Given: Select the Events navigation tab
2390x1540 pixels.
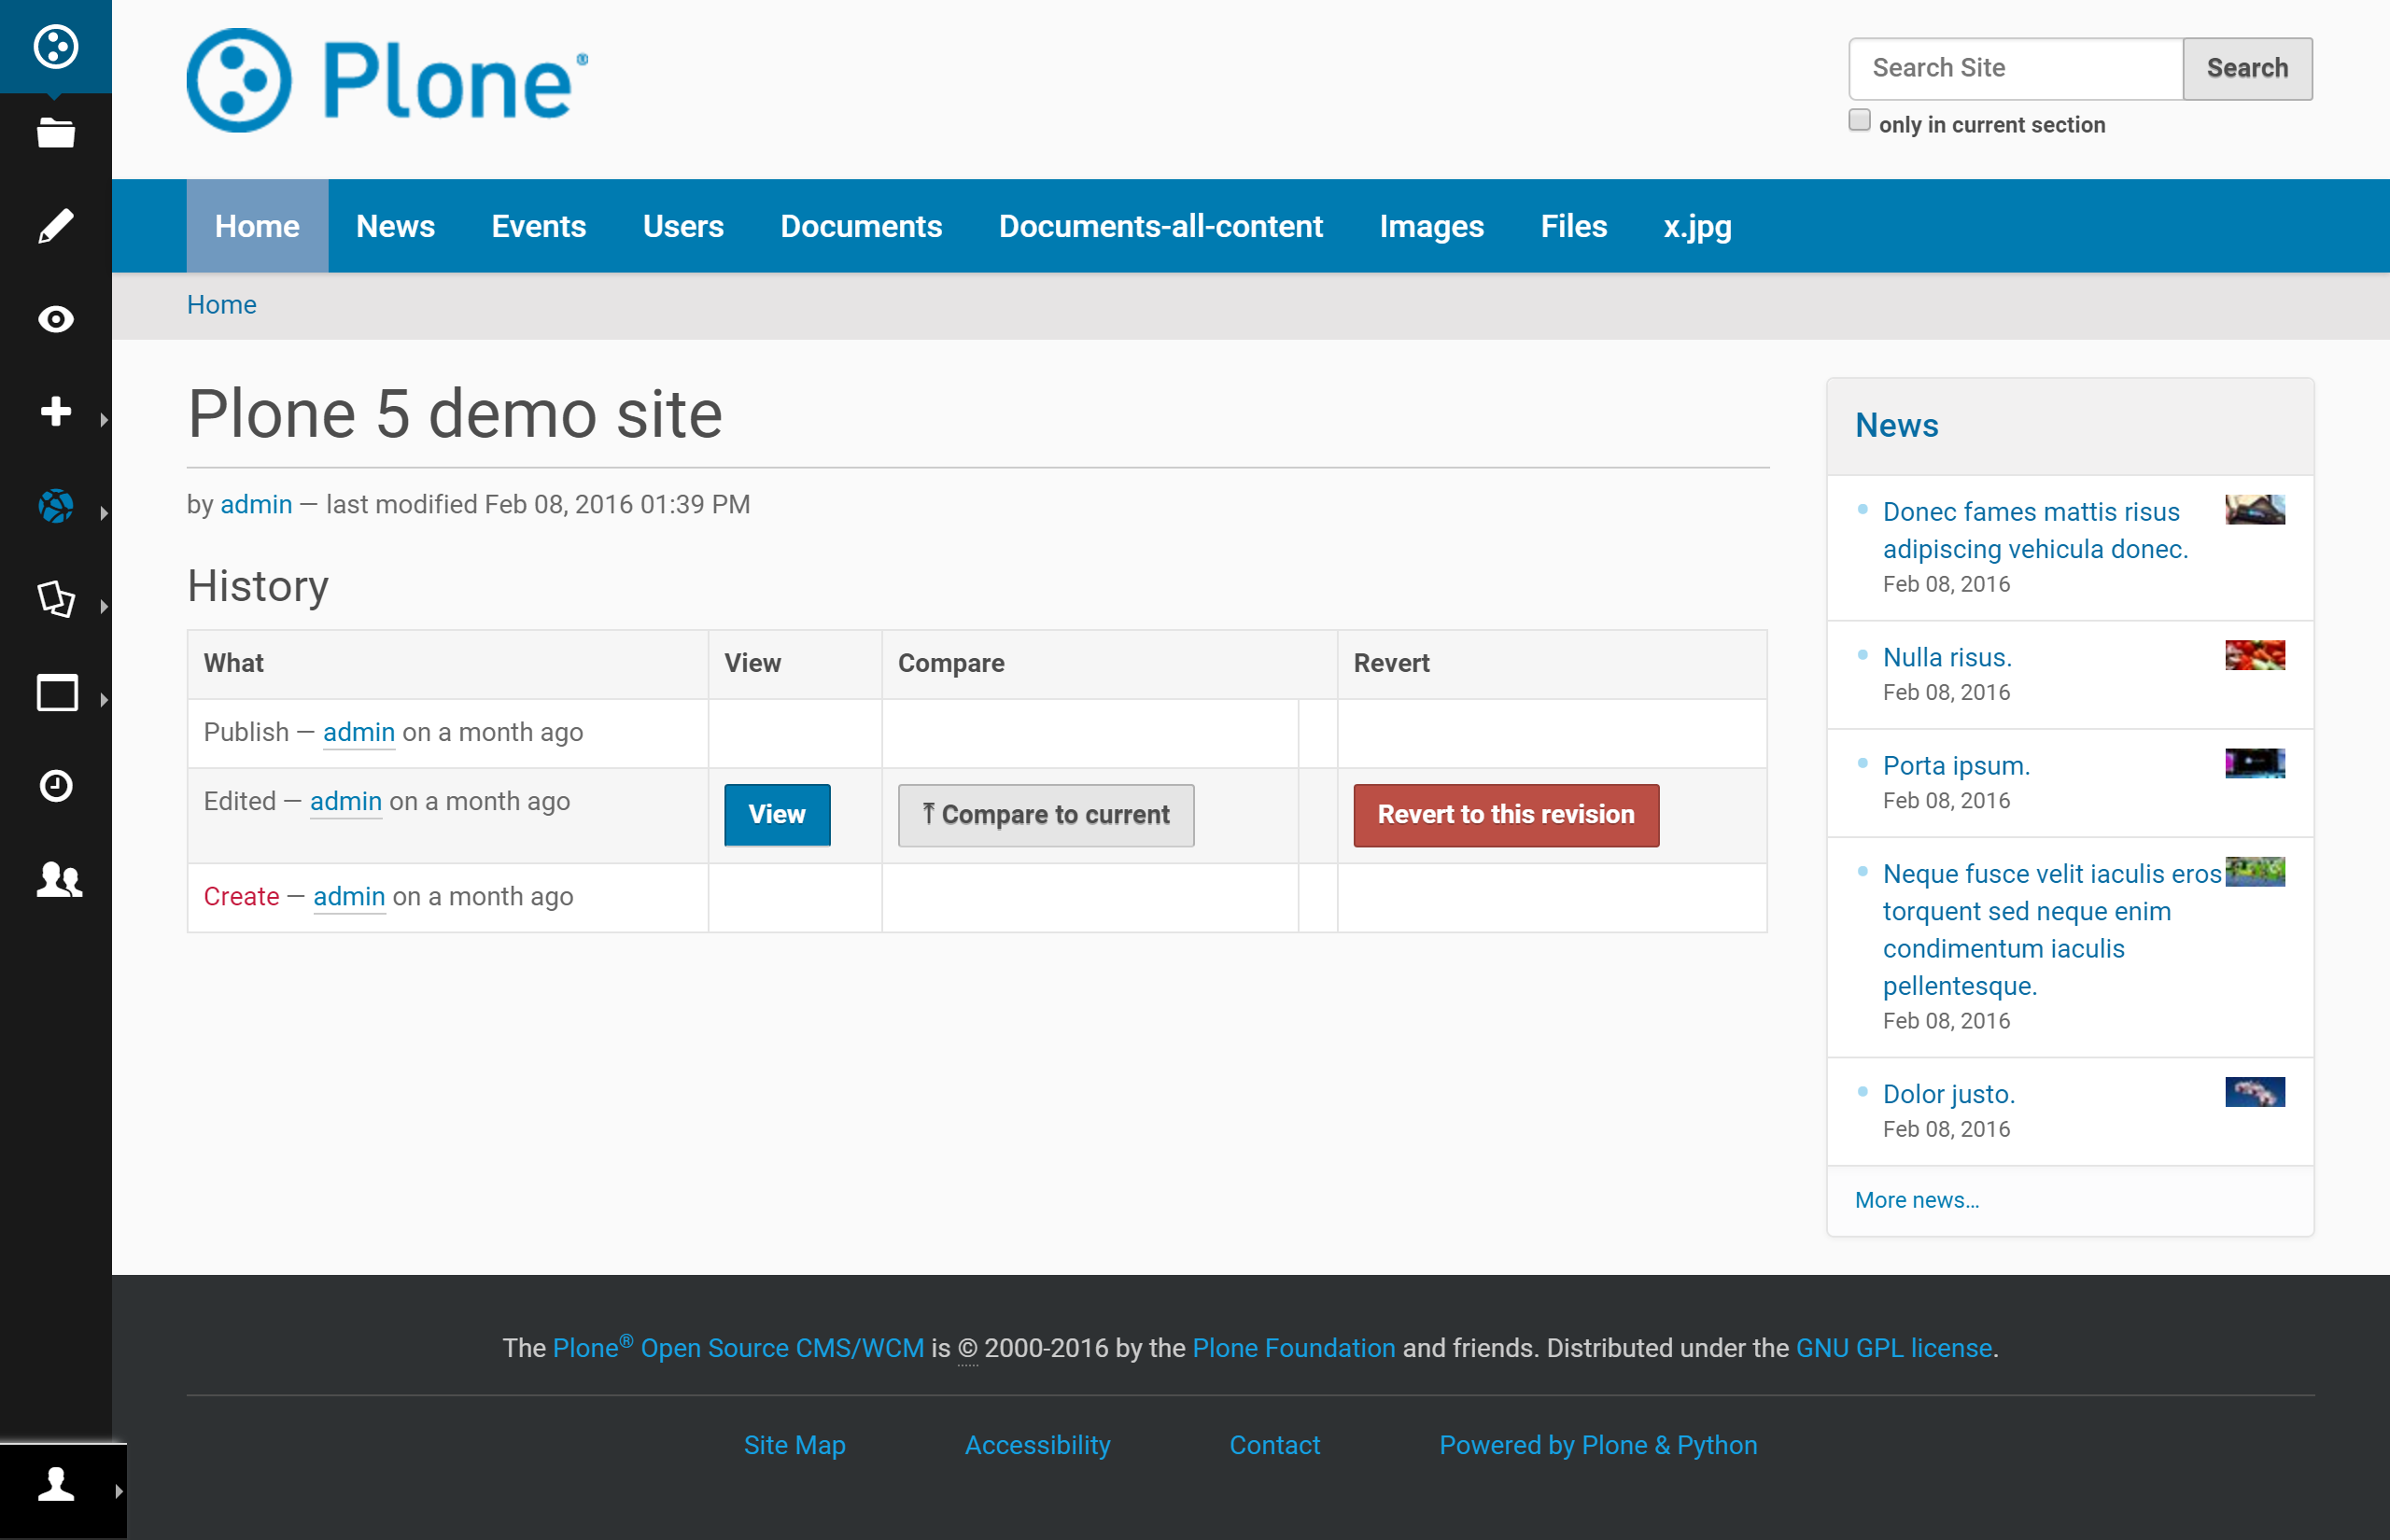Looking at the screenshot, I should 538,226.
